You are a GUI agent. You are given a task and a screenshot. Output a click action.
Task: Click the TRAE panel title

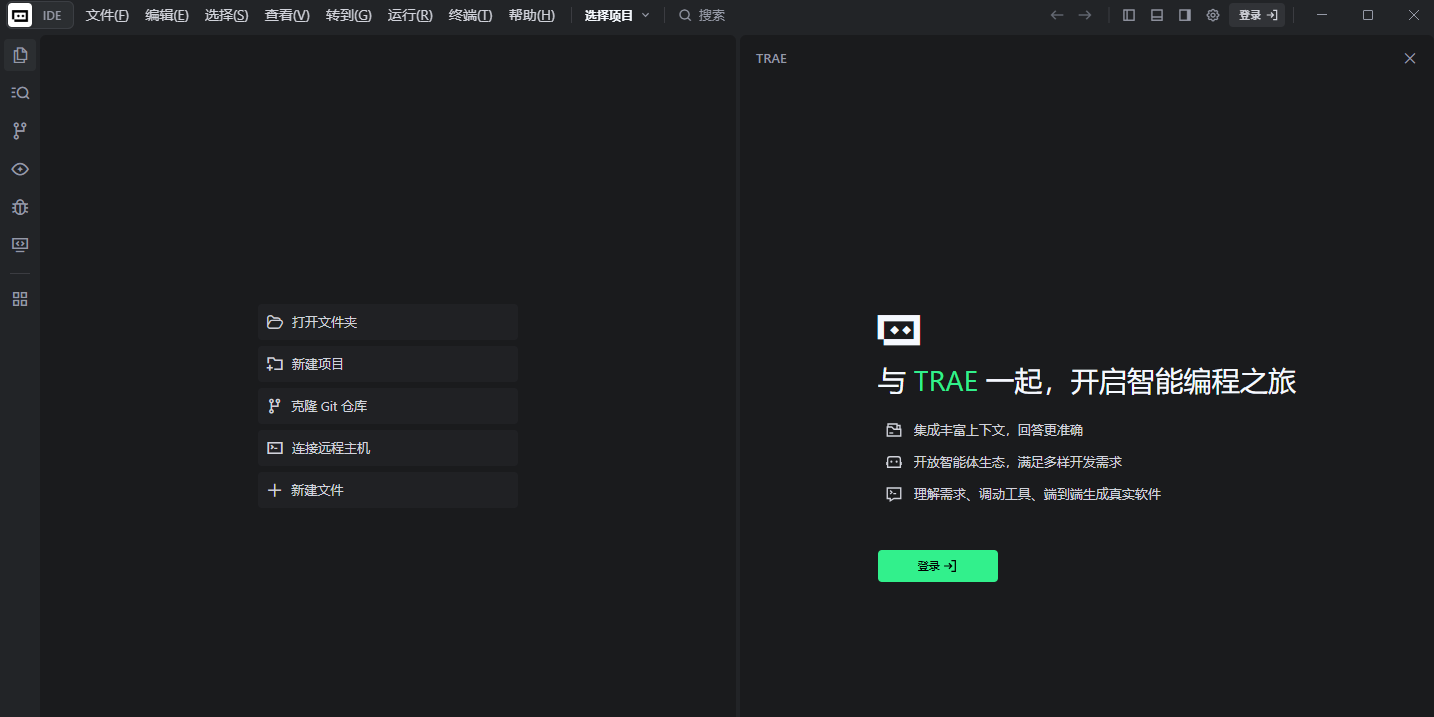(771, 59)
